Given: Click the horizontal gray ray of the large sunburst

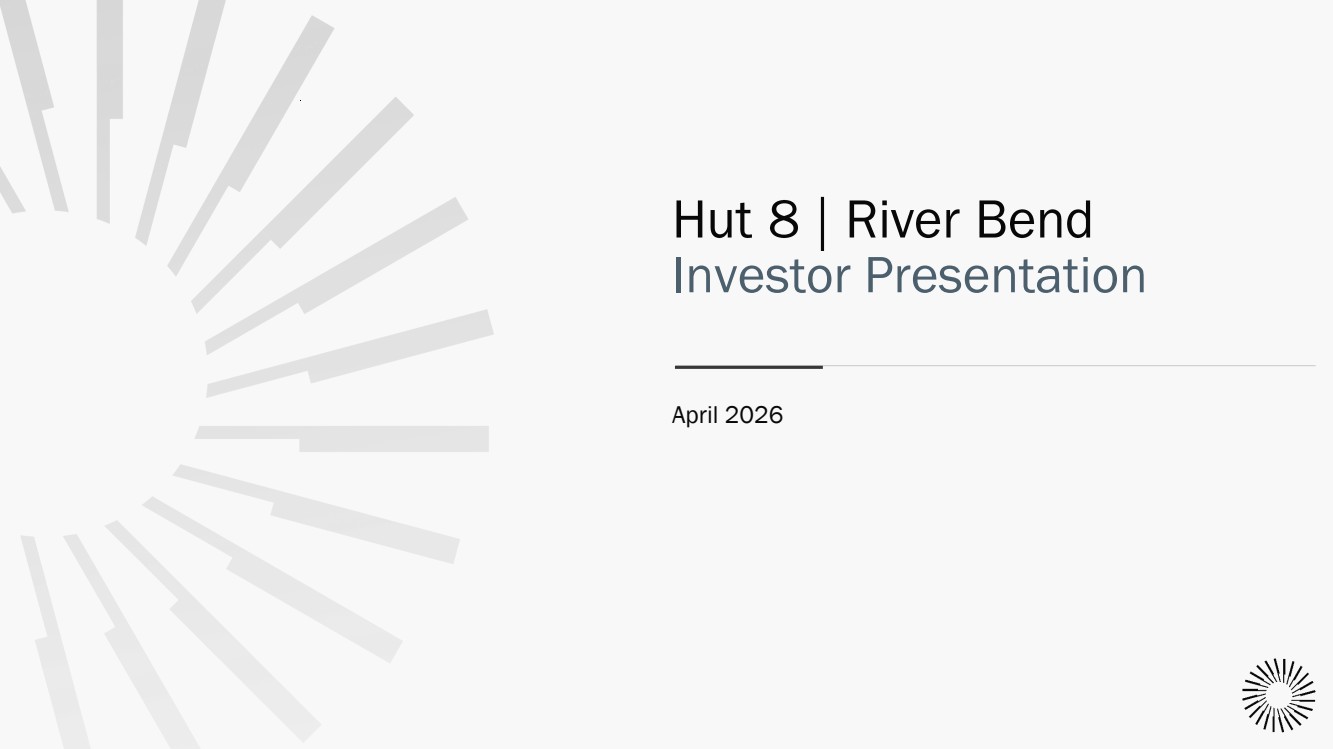Looking at the screenshot, I should point(390,439).
